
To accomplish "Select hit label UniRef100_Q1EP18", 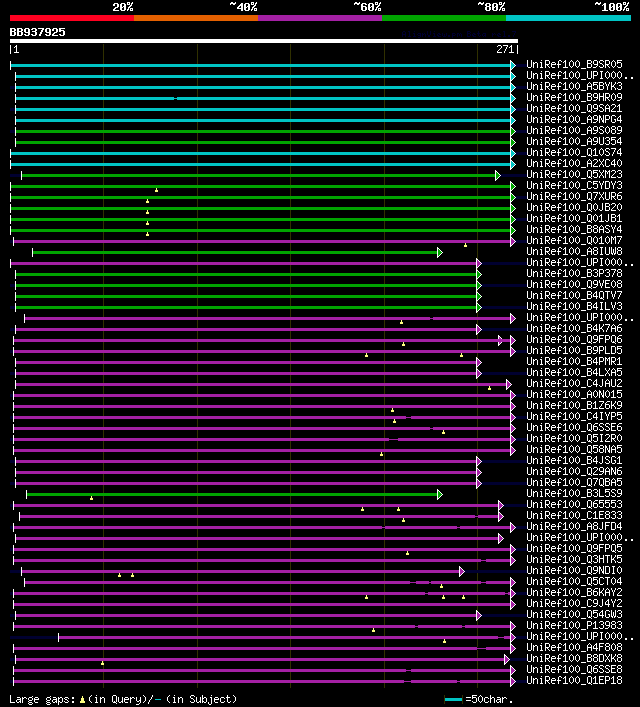I will click(574, 680).
